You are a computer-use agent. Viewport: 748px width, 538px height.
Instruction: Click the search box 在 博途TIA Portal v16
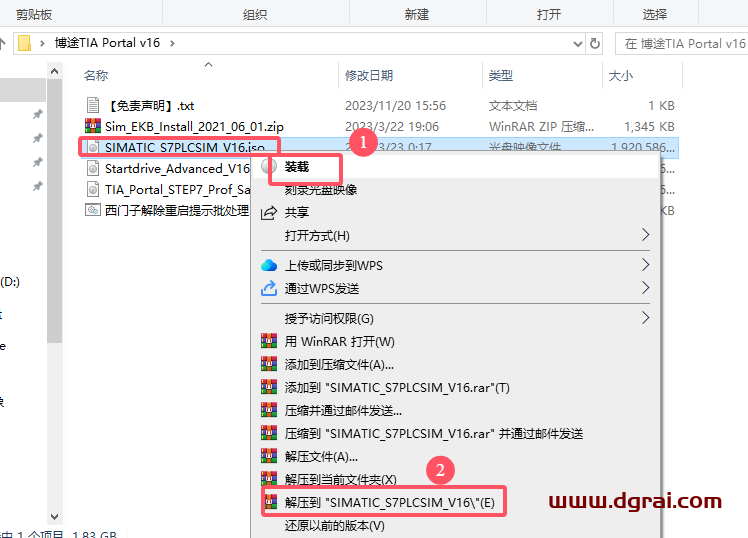coord(681,44)
